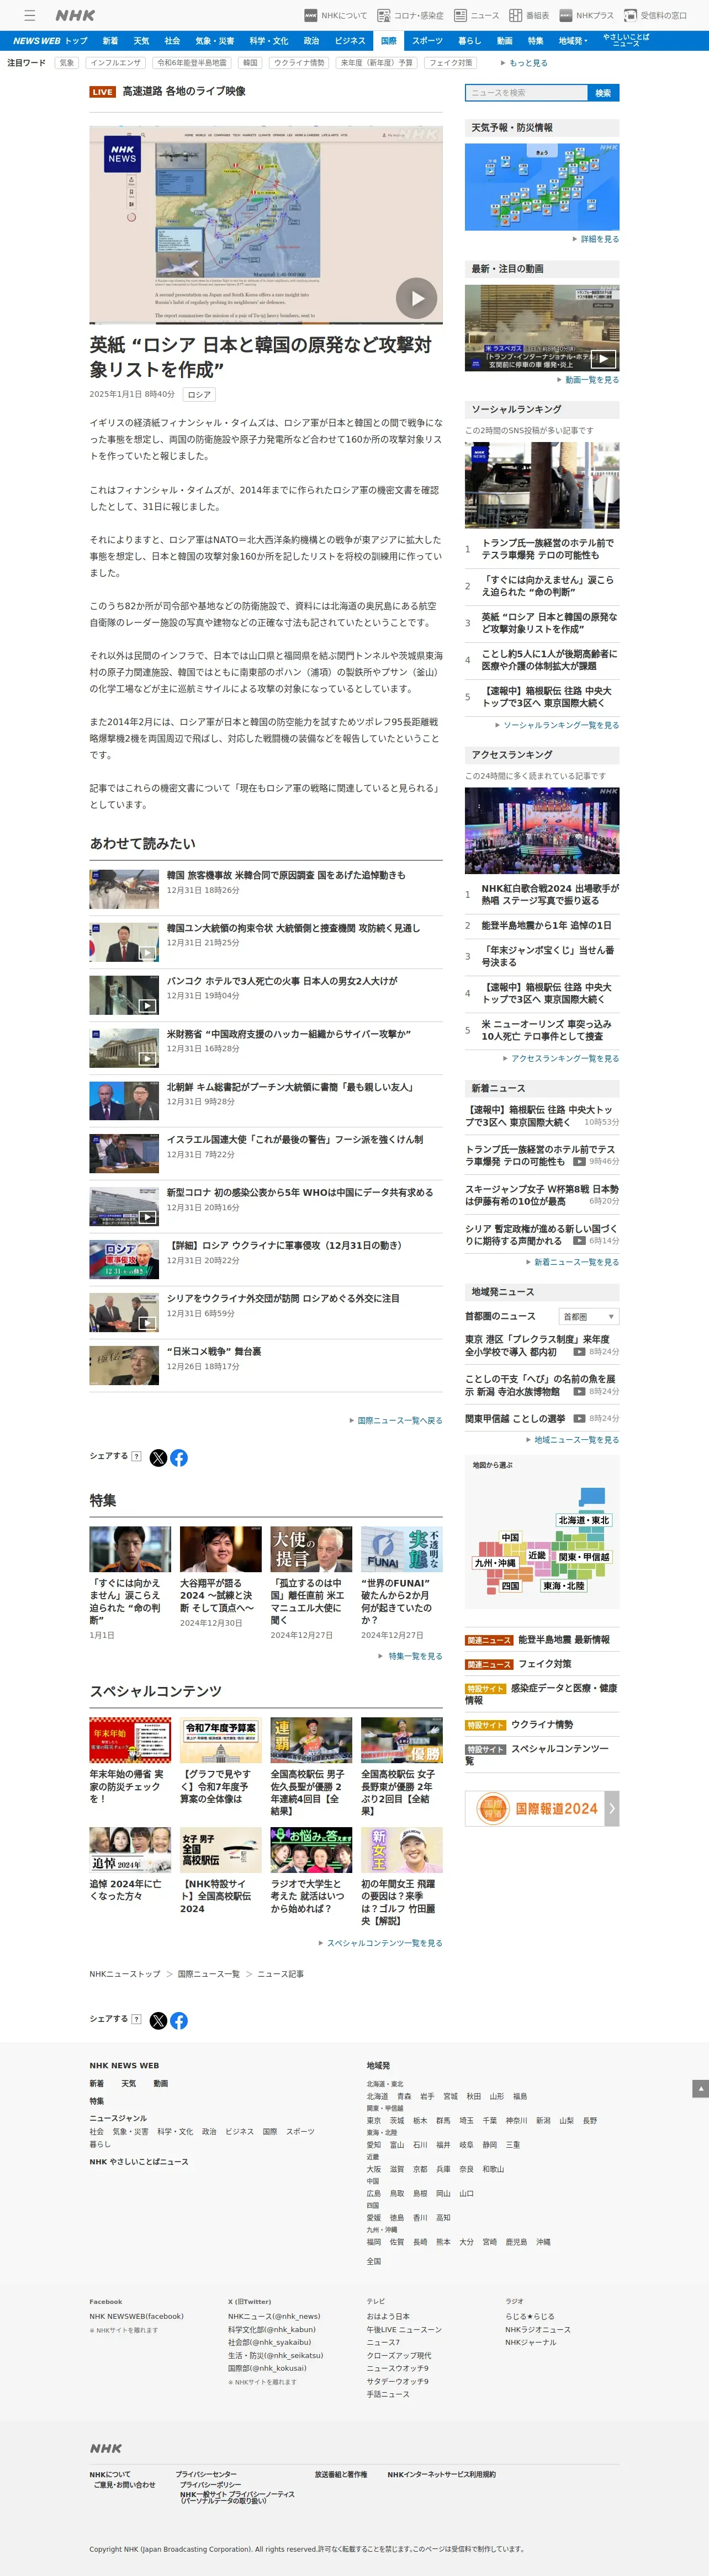Play the main article video
Image resolution: width=709 pixels, height=2576 pixels.
pyautogui.click(x=416, y=298)
